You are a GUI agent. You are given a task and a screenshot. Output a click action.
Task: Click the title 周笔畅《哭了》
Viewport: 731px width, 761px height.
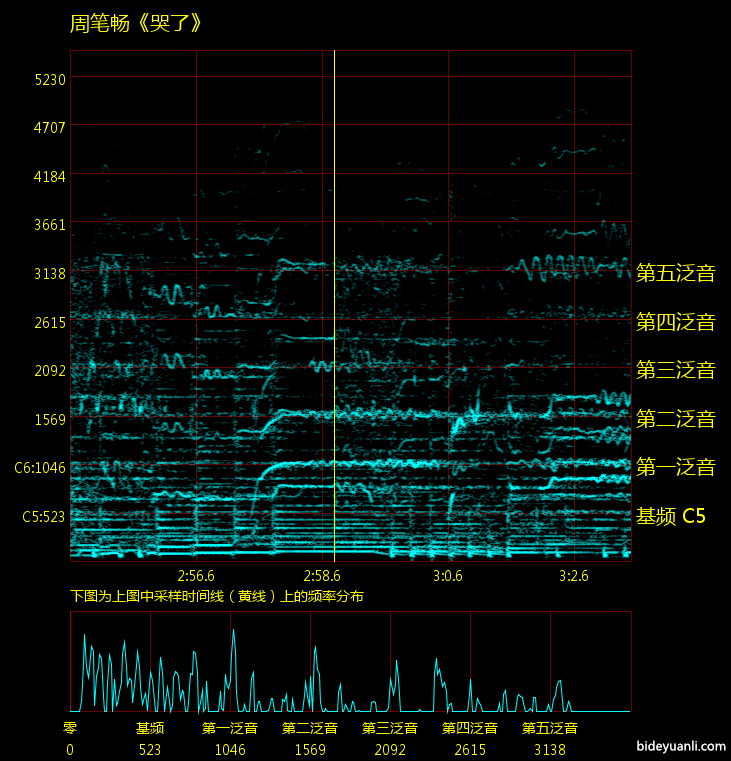click(x=136, y=24)
